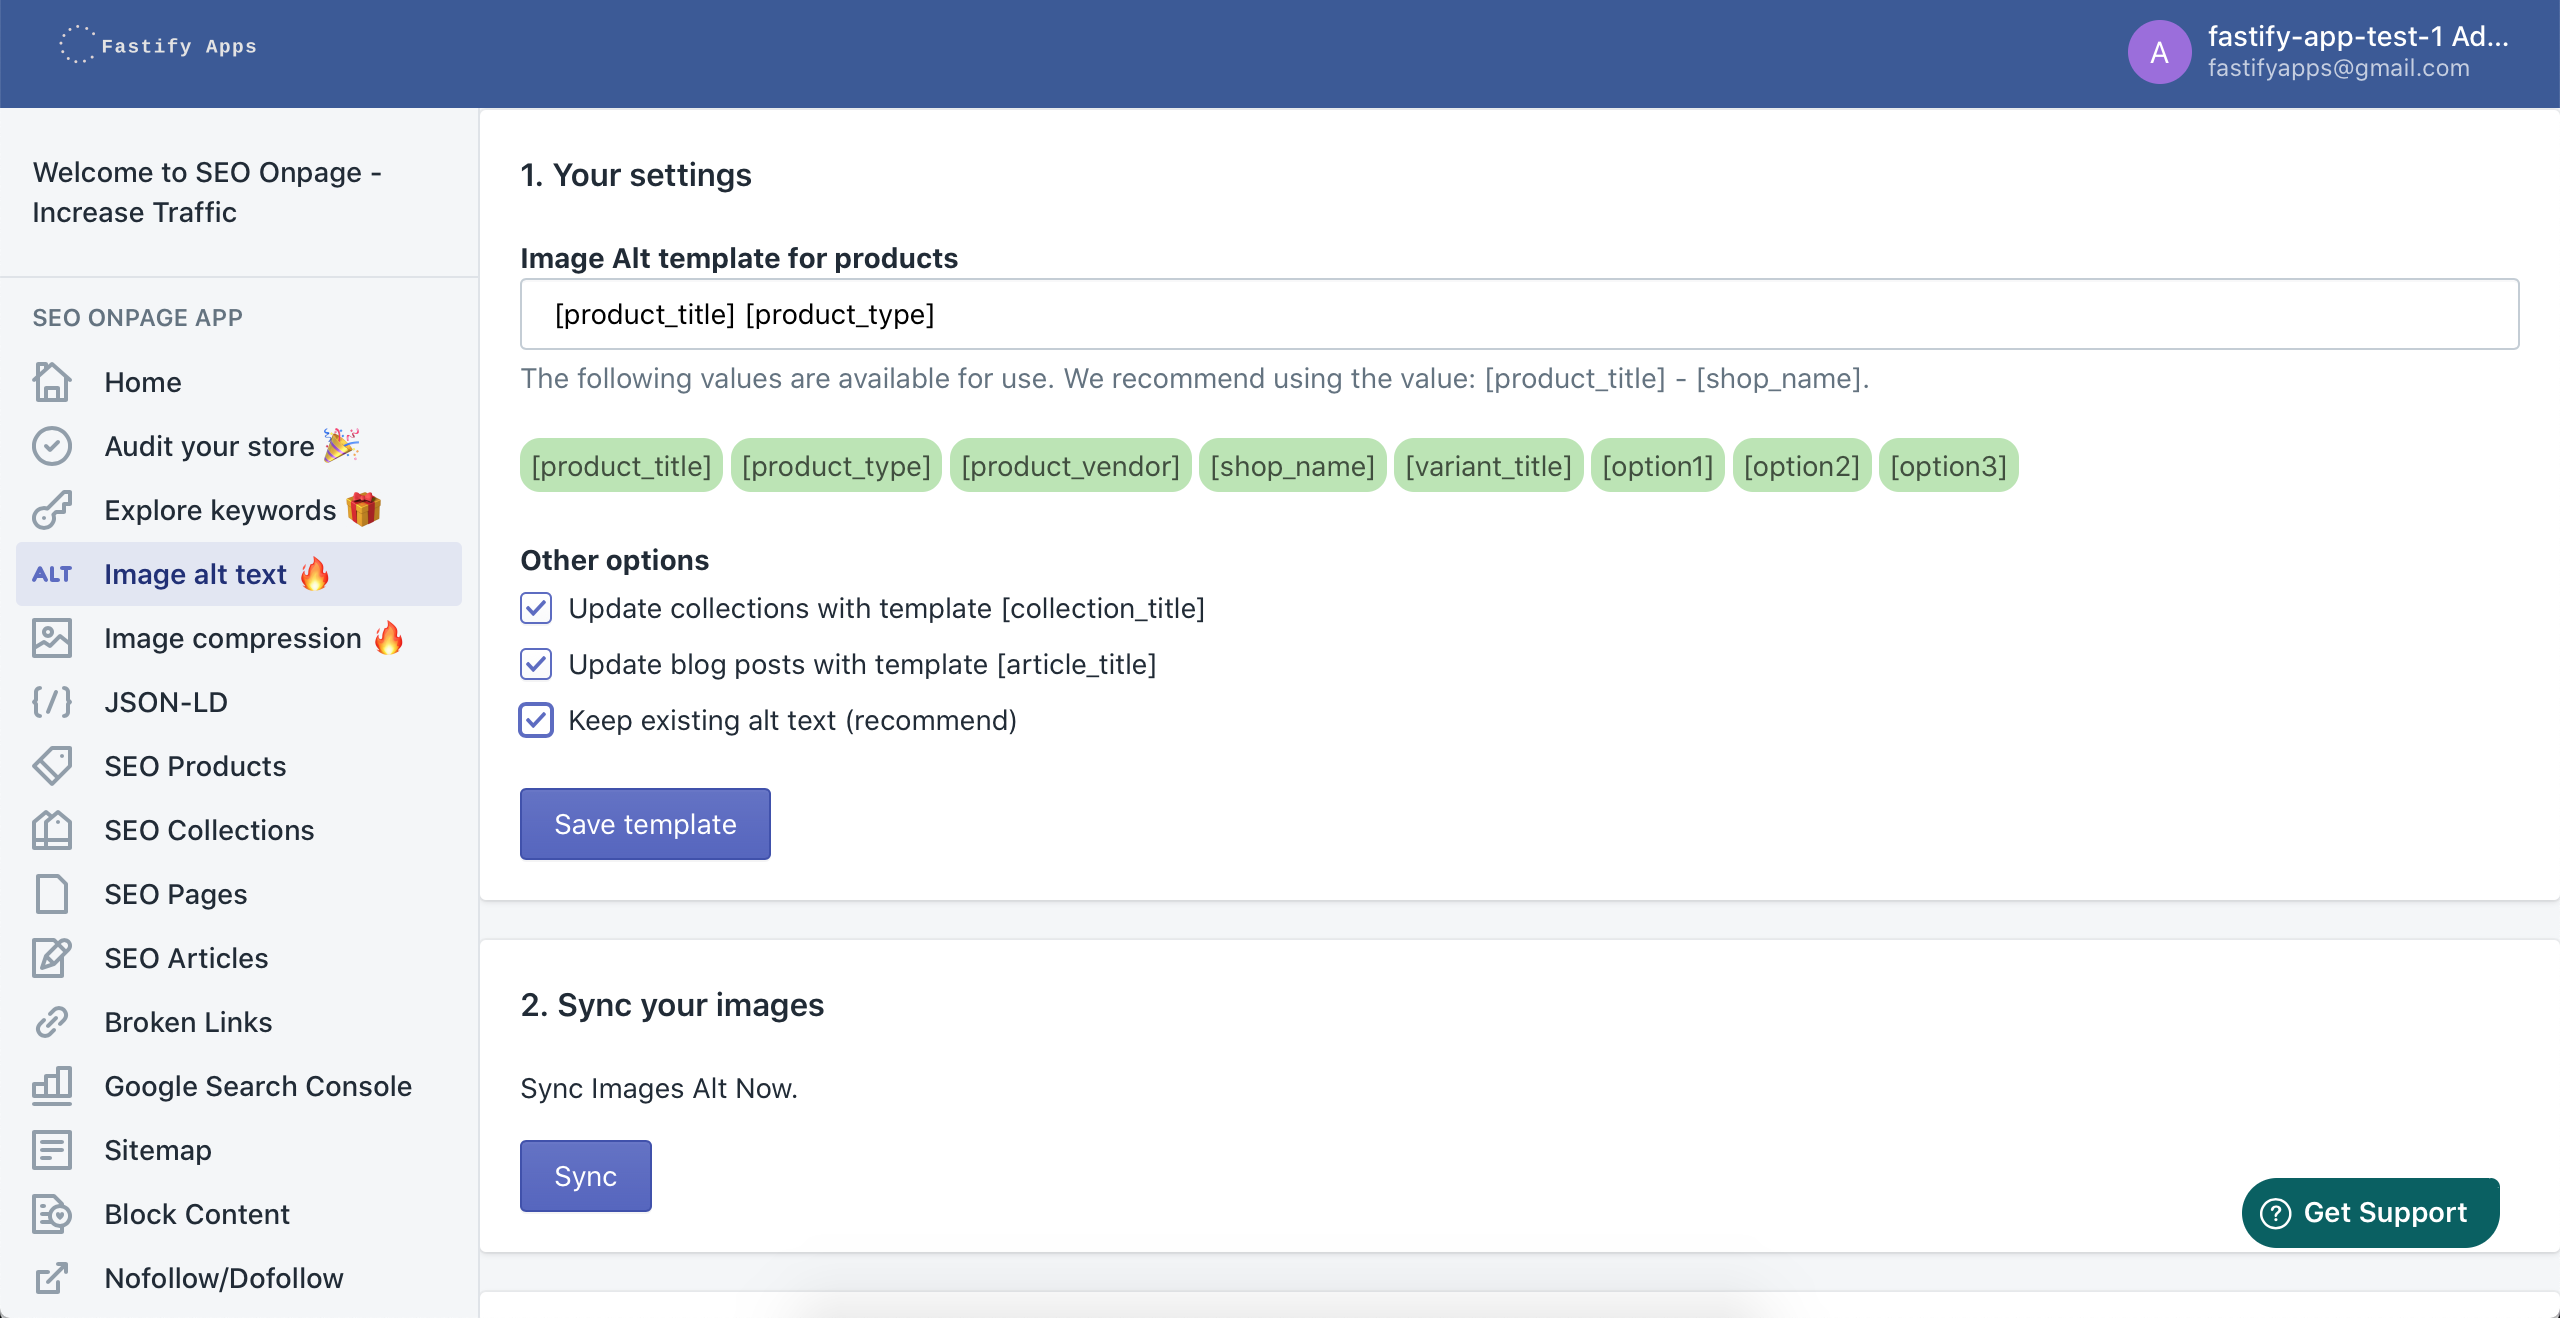Screen dimensions: 2560x1318
Task: Open Image compression page
Action: (x=239, y=638)
